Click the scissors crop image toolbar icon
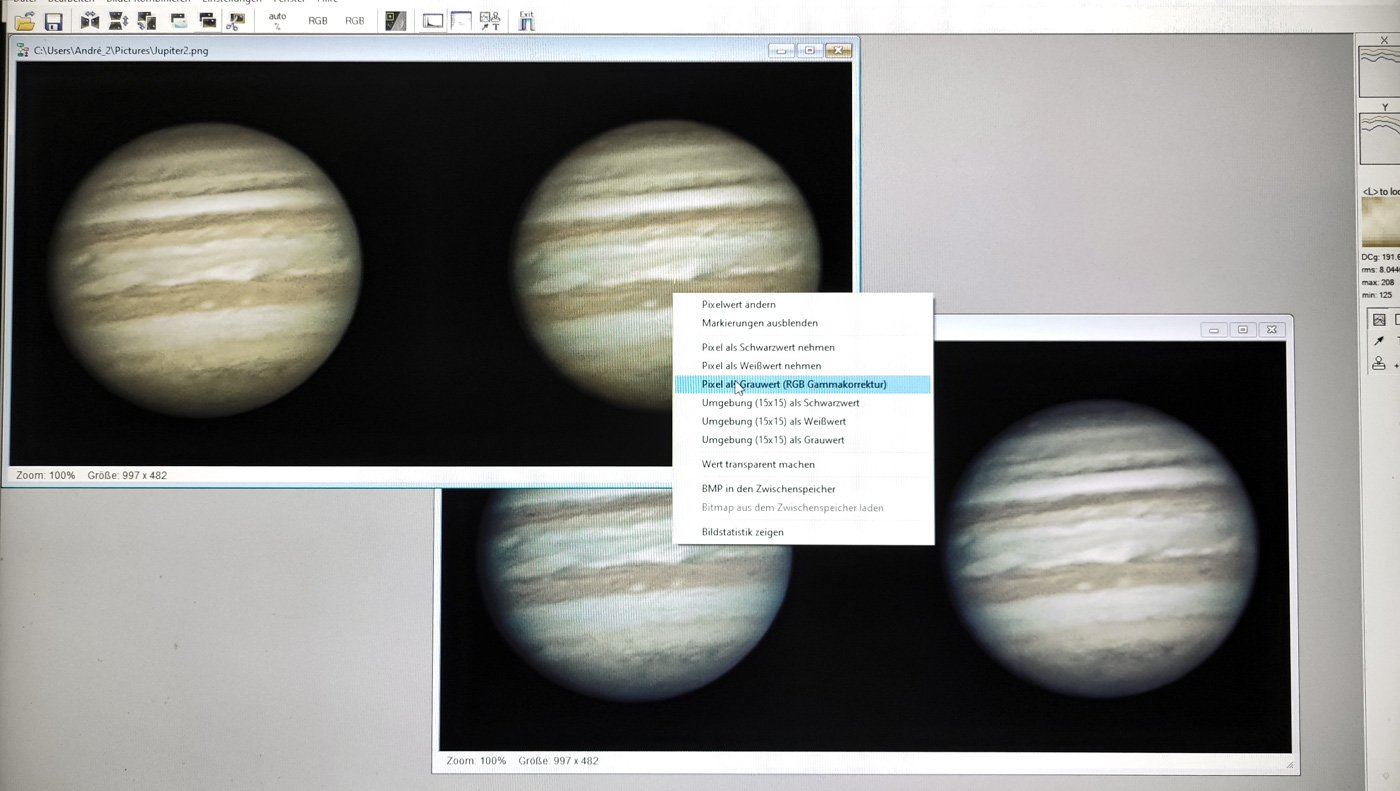The width and height of the screenshot is (1400, 791). point(236,20)
